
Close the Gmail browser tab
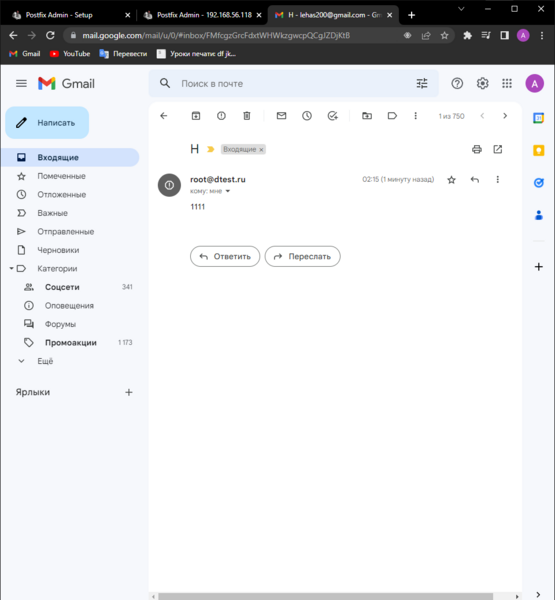coord(390,15)
